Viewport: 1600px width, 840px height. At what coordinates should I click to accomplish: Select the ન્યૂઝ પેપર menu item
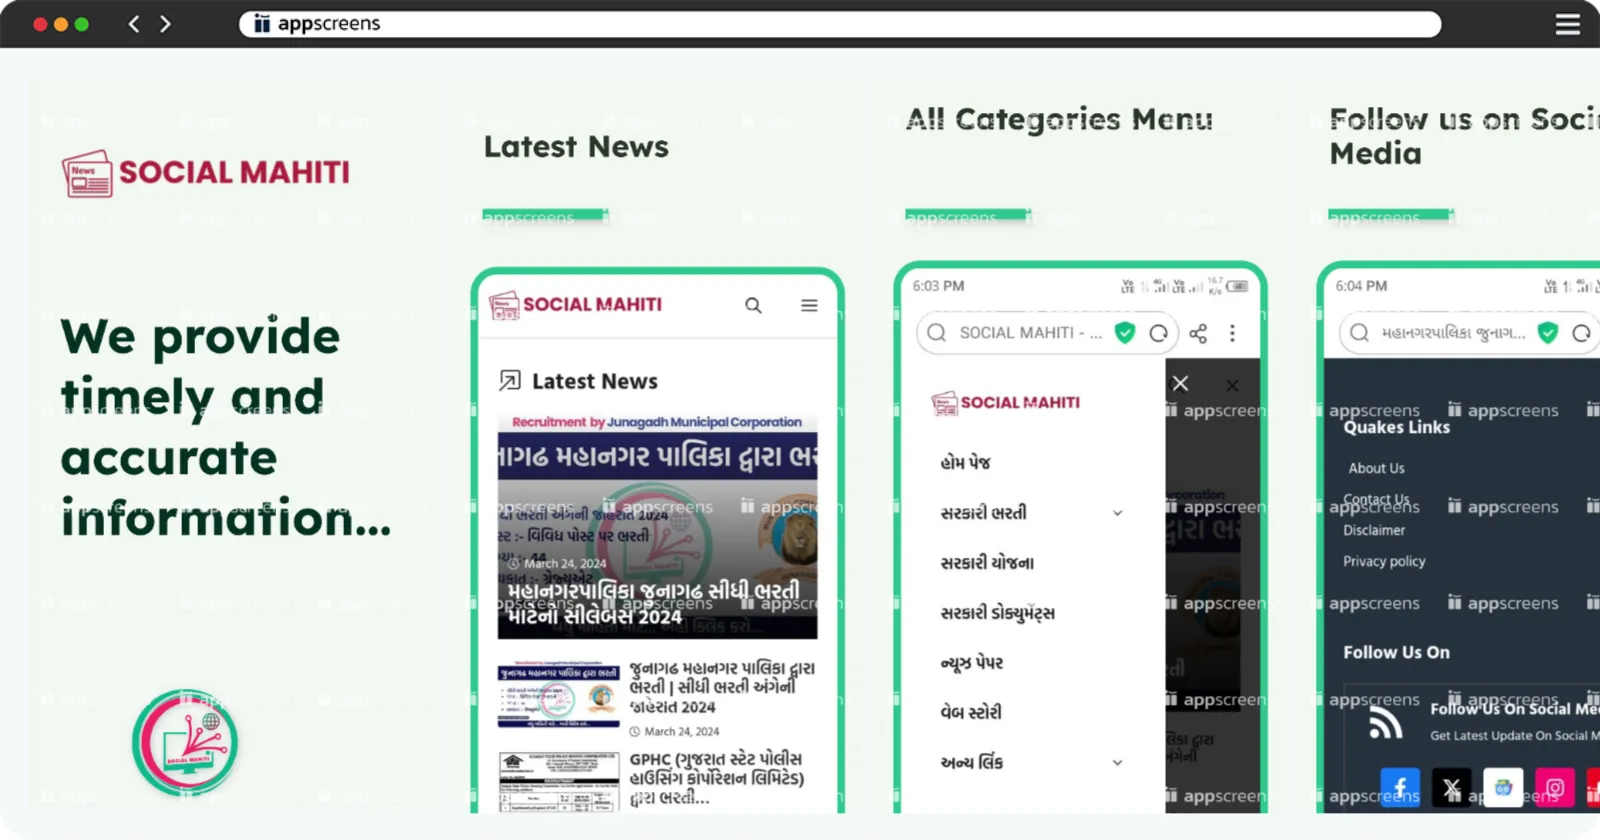(x=971, y=662)
